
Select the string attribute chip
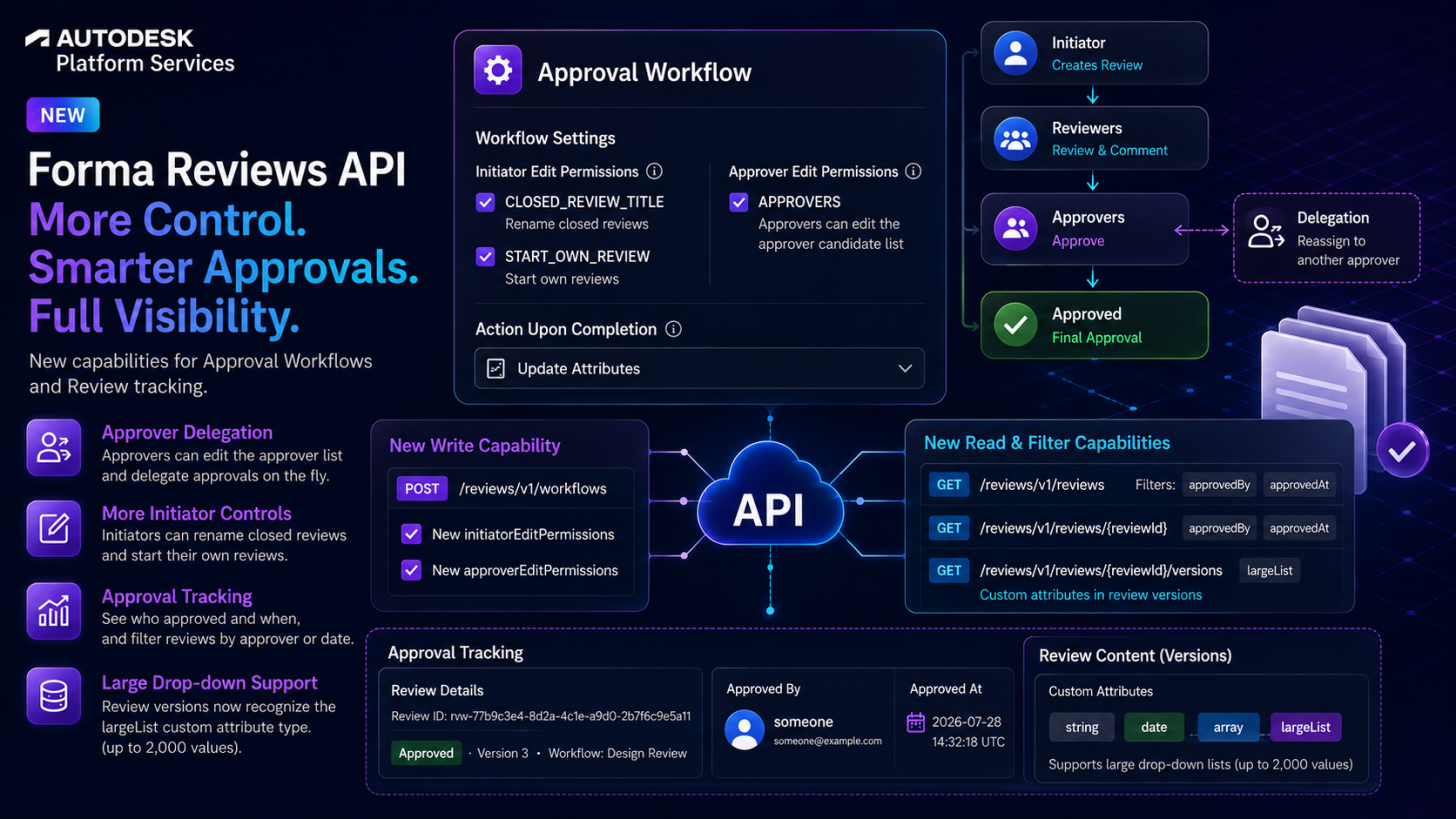pos(1083,727)
